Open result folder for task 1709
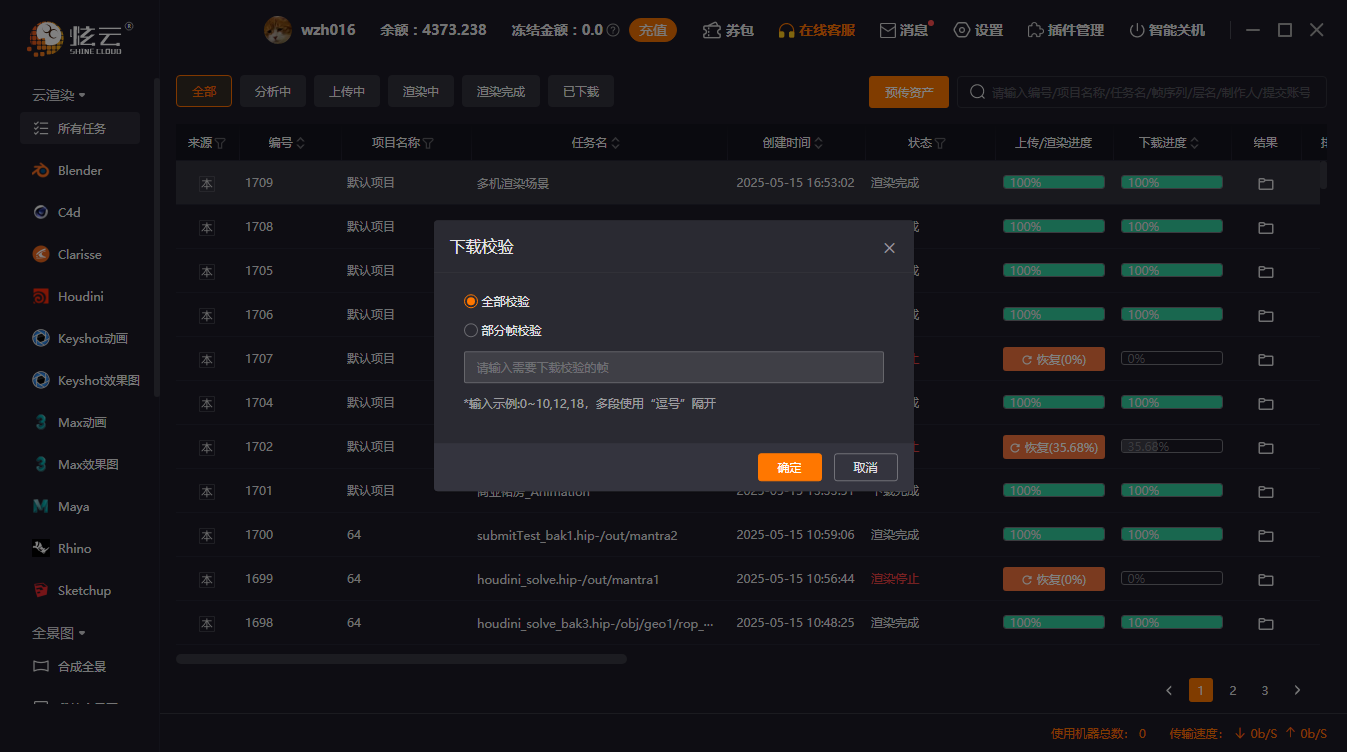 click(x=1265, y=183)
